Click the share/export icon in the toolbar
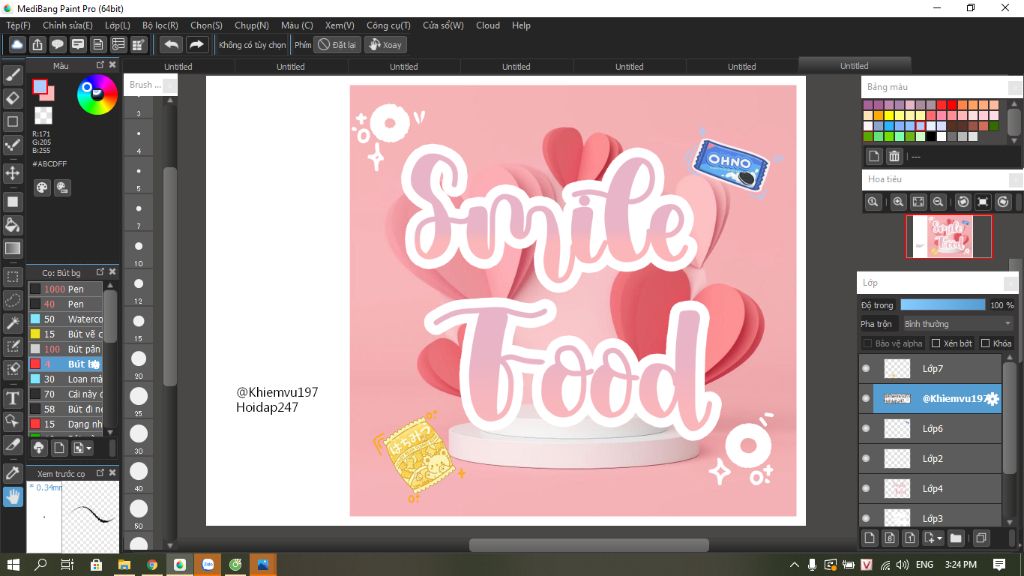 tap(37, 44)
